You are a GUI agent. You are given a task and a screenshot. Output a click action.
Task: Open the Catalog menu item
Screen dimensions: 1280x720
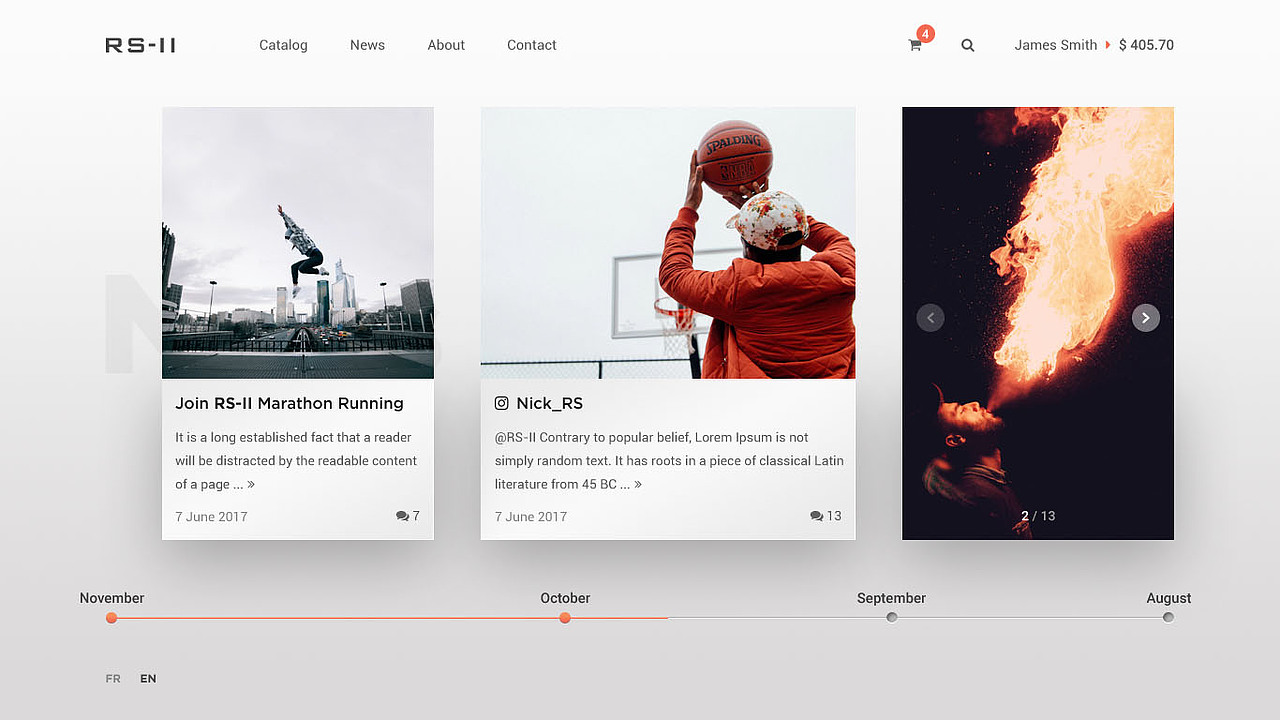283,45
